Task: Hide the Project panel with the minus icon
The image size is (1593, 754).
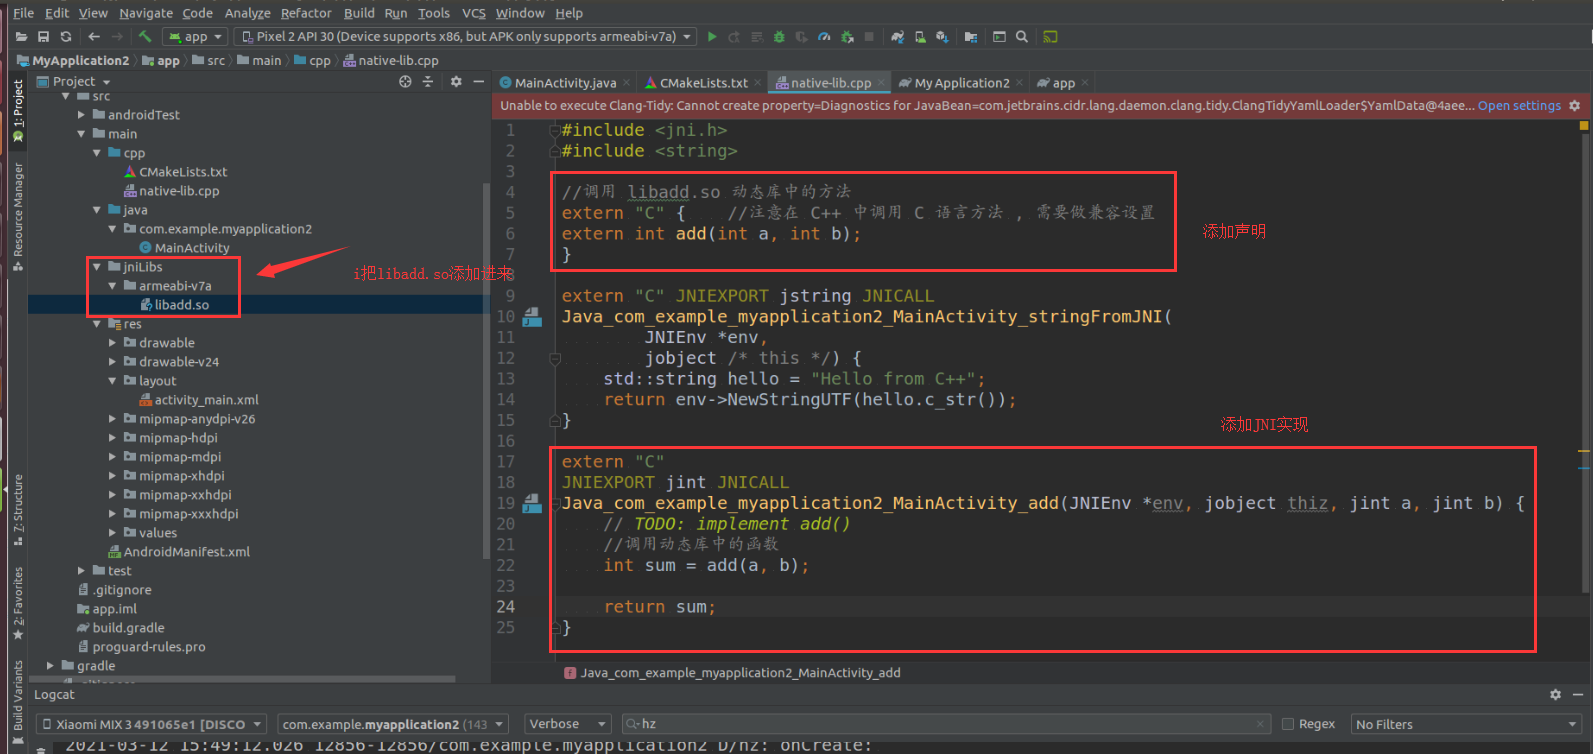Action: [479, 82]
